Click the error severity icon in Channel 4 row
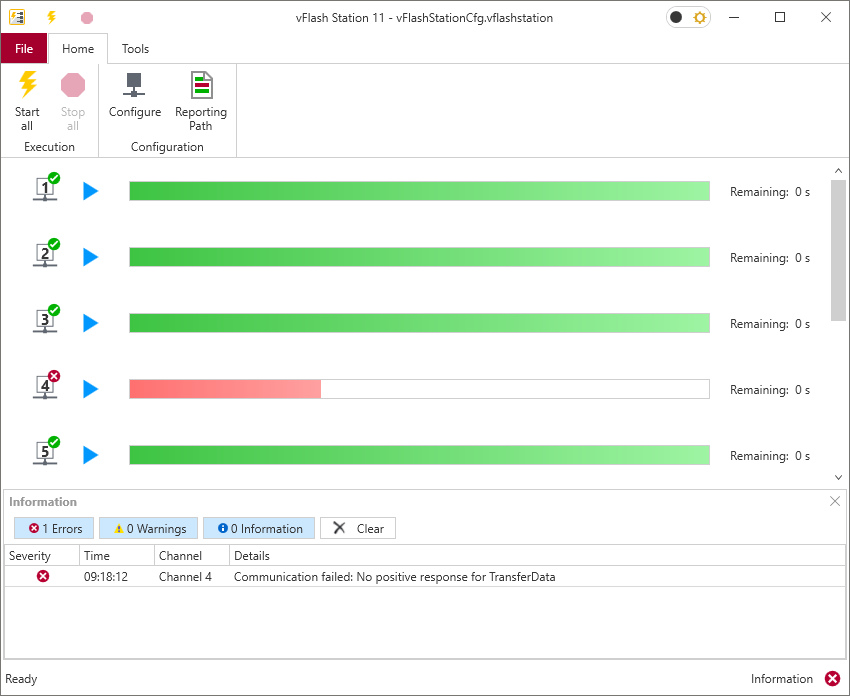This screenshot has width=850, height=696. coord(43,576)
